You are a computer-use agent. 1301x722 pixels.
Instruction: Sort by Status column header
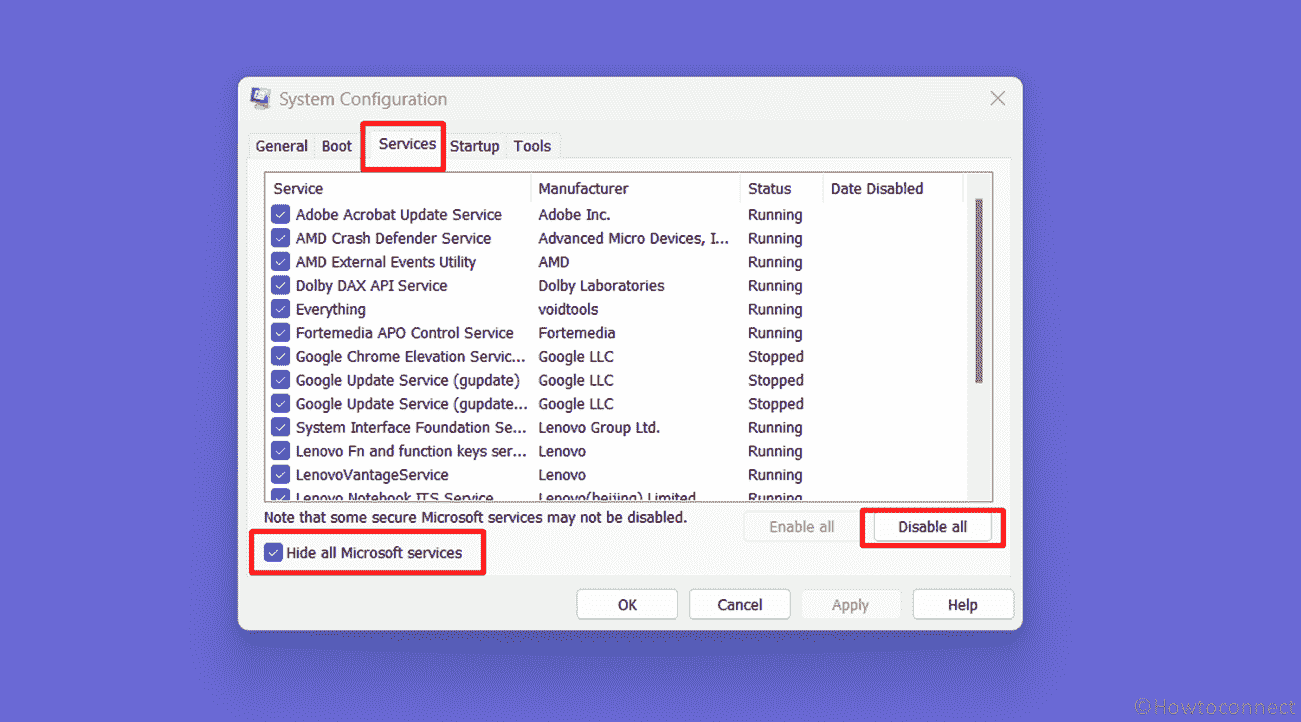tap(781, 188)
